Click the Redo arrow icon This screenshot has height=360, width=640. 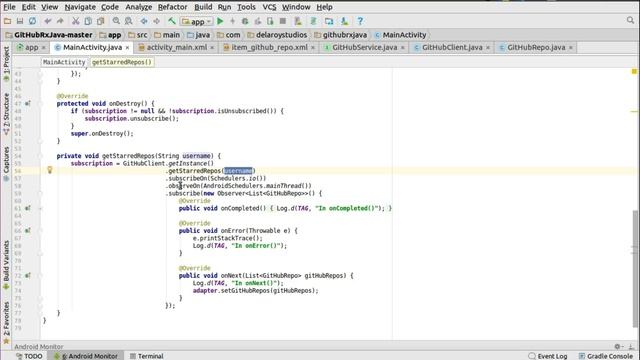click(60, 21)
